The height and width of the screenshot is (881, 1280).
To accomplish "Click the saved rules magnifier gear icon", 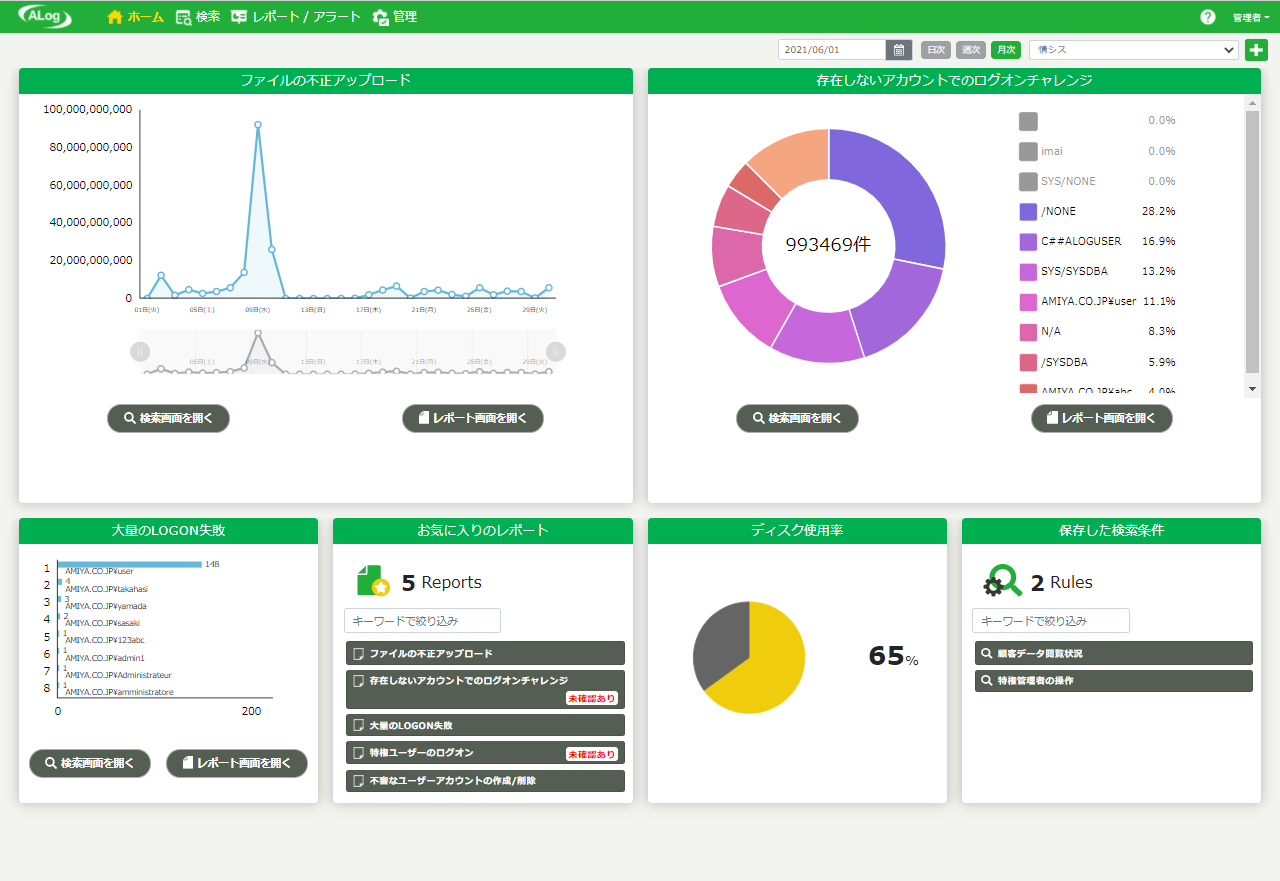I will point(1002,581).
